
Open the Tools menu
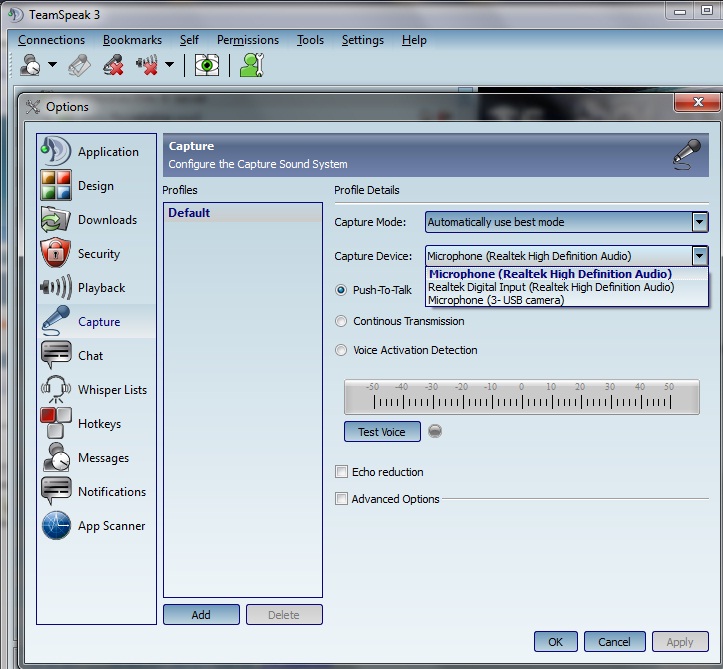(x=310, y=40)
